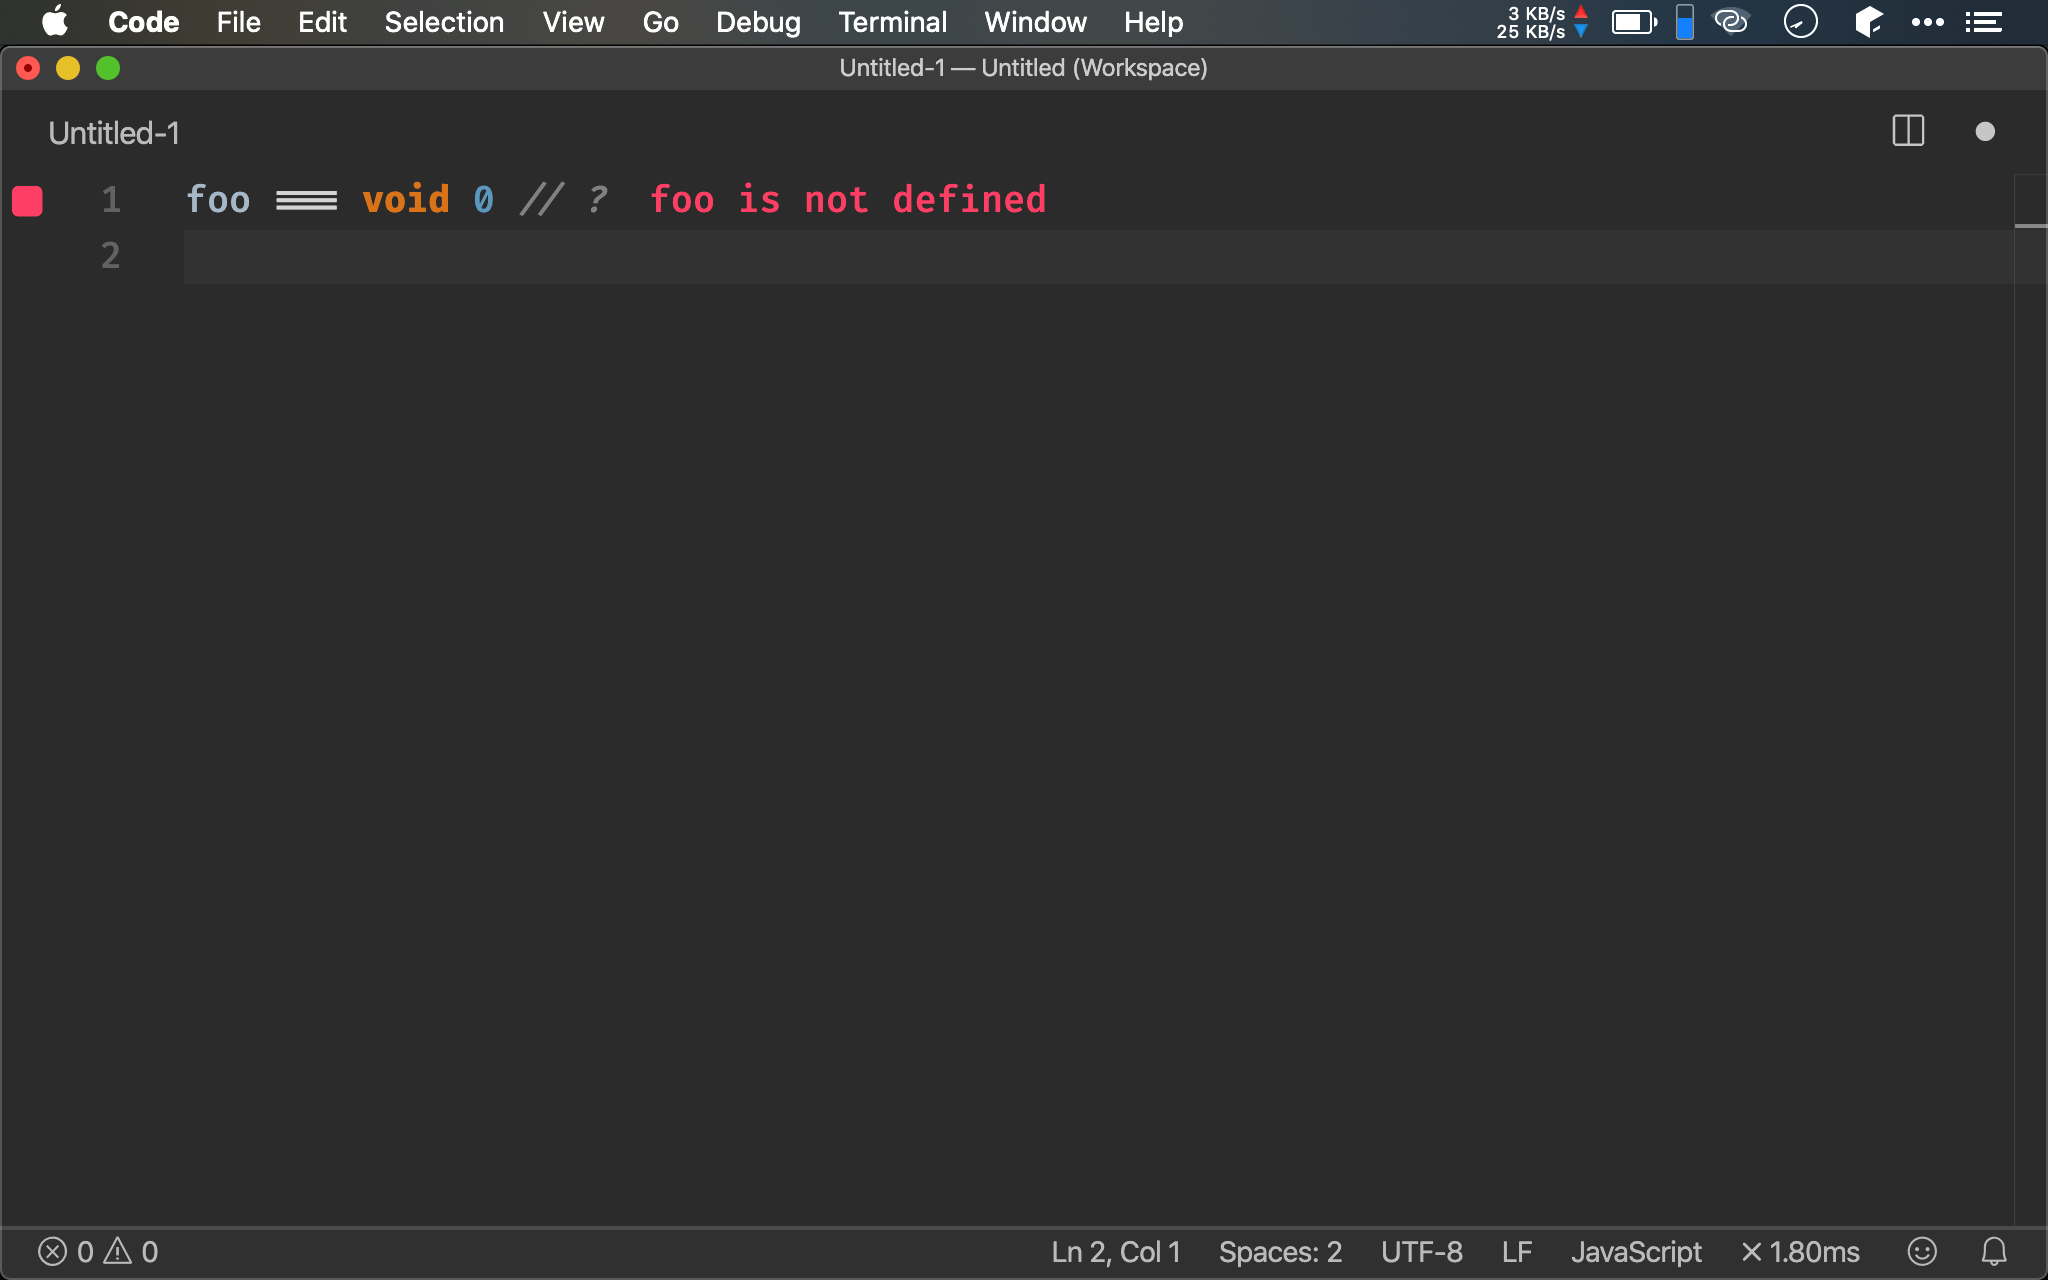
Task: Click the yellow minimize window button
Action: coord(68,68)
